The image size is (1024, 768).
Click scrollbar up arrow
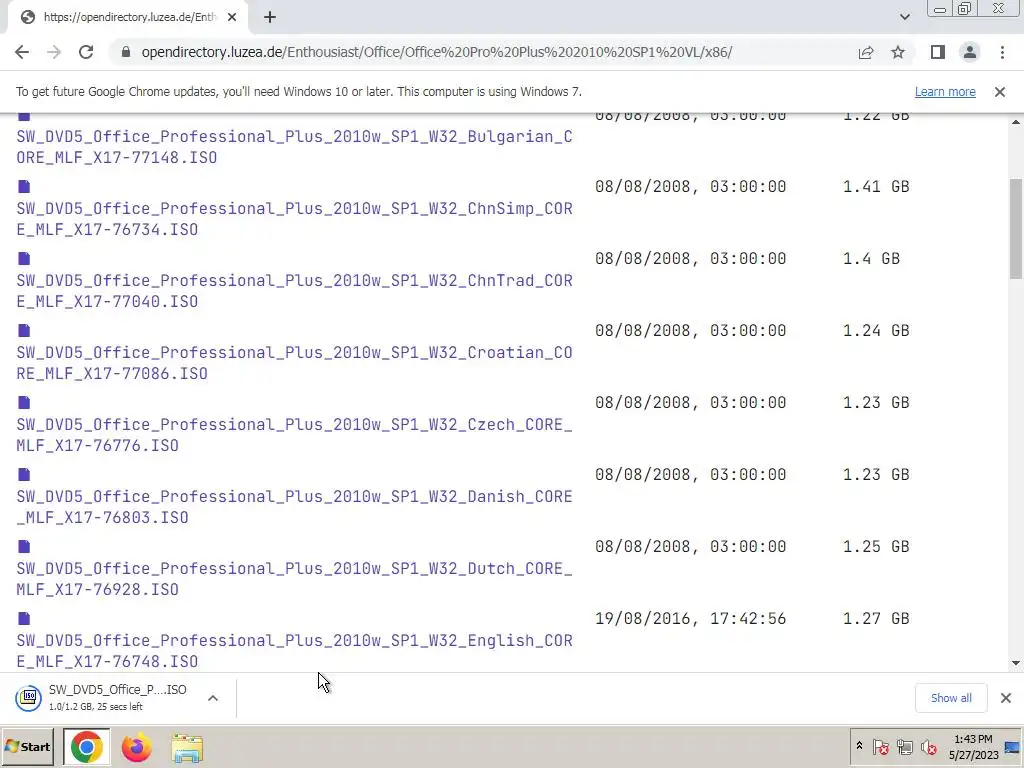(x=1016, y=121)
